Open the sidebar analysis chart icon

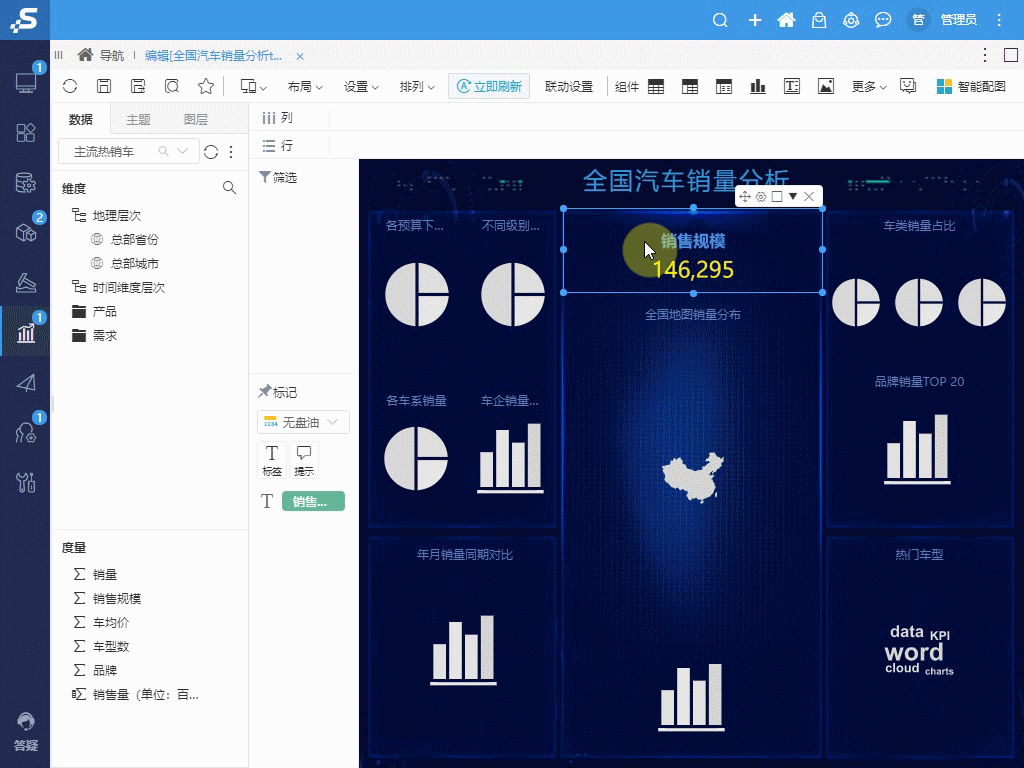coord(25,332)
